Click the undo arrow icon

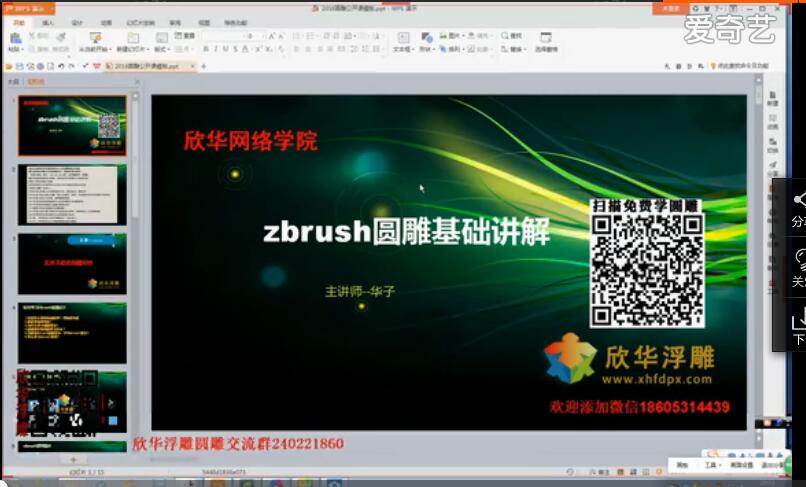(61, 66)
